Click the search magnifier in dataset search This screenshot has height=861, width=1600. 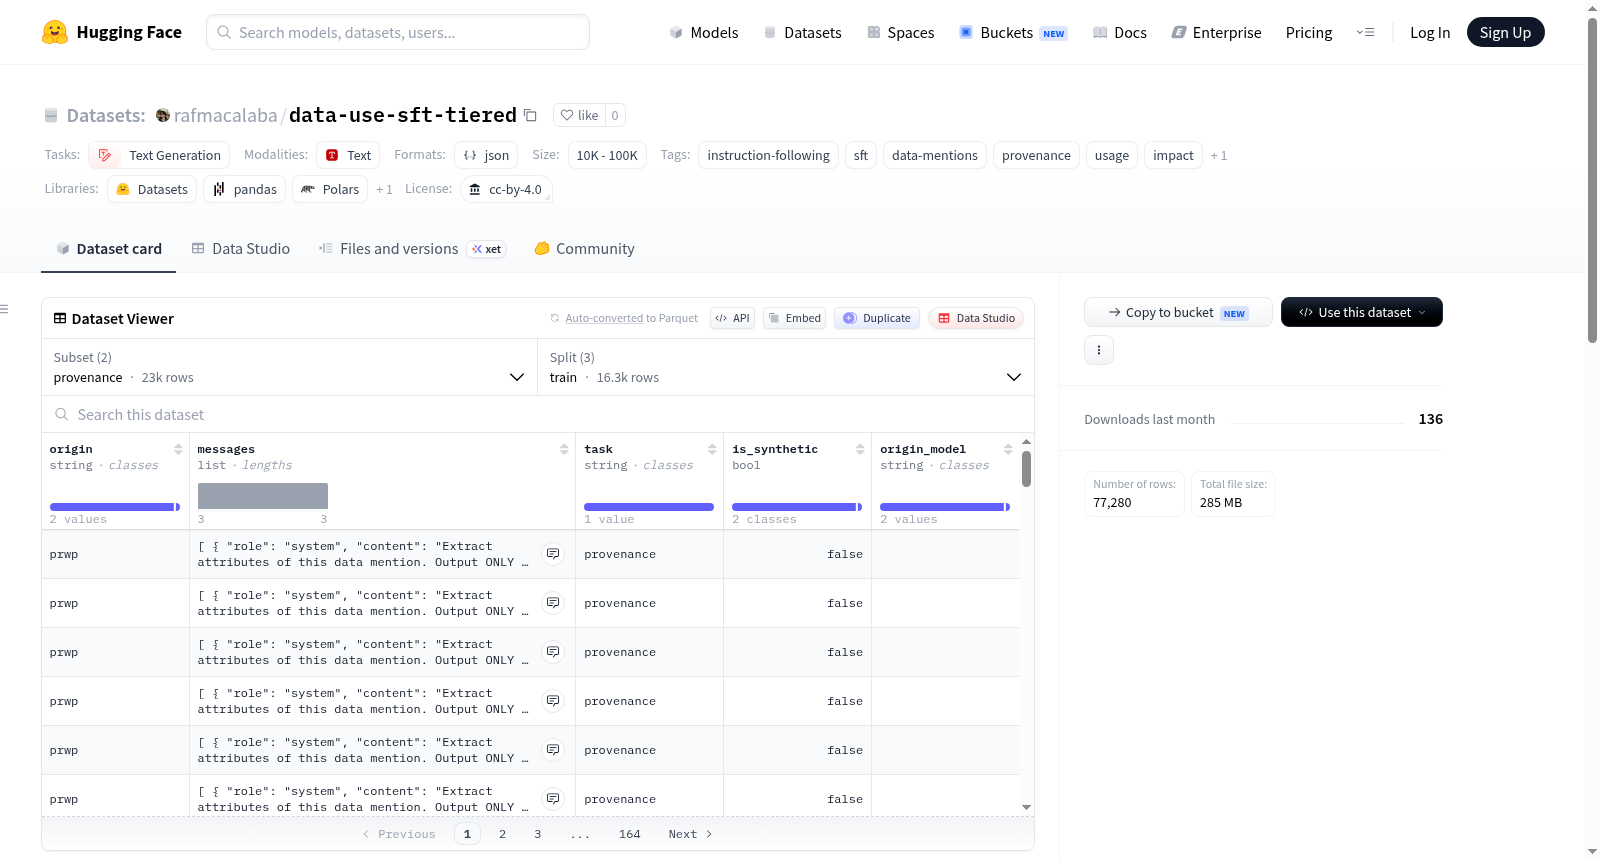pyautogui.click(x=62, y=414)
